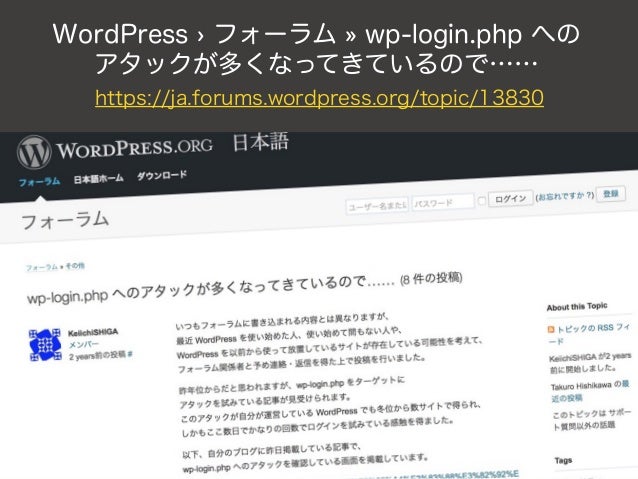Open the フォーラム navigation tab

tap(39, 182)
